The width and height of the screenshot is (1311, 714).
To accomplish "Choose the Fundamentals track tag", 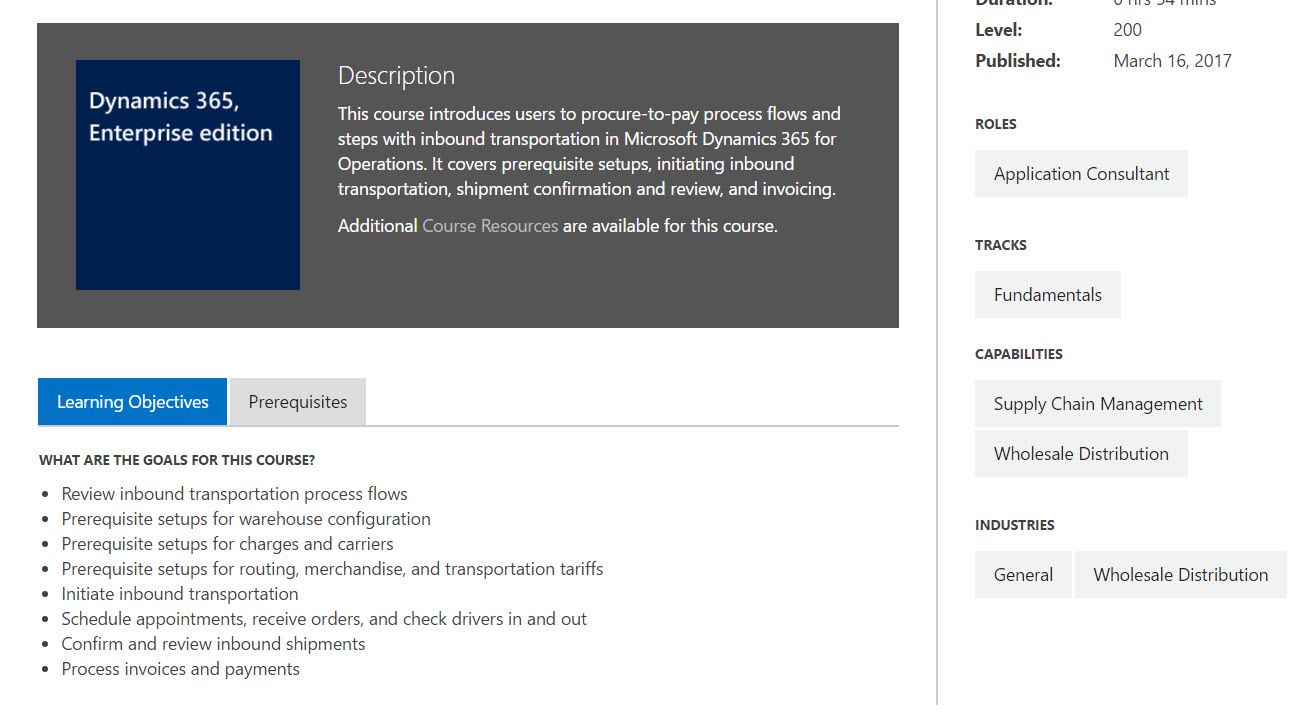I will [1048, 295].
